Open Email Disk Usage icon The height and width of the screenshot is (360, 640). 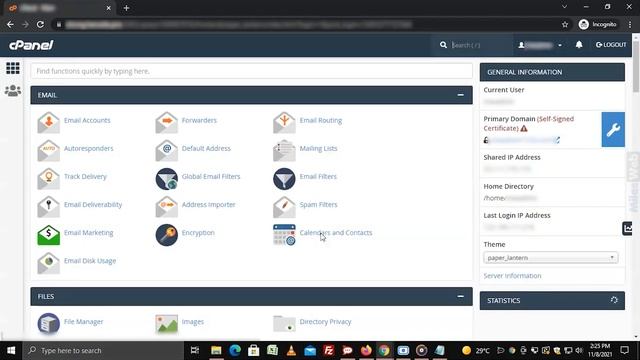tap(49, 263)
